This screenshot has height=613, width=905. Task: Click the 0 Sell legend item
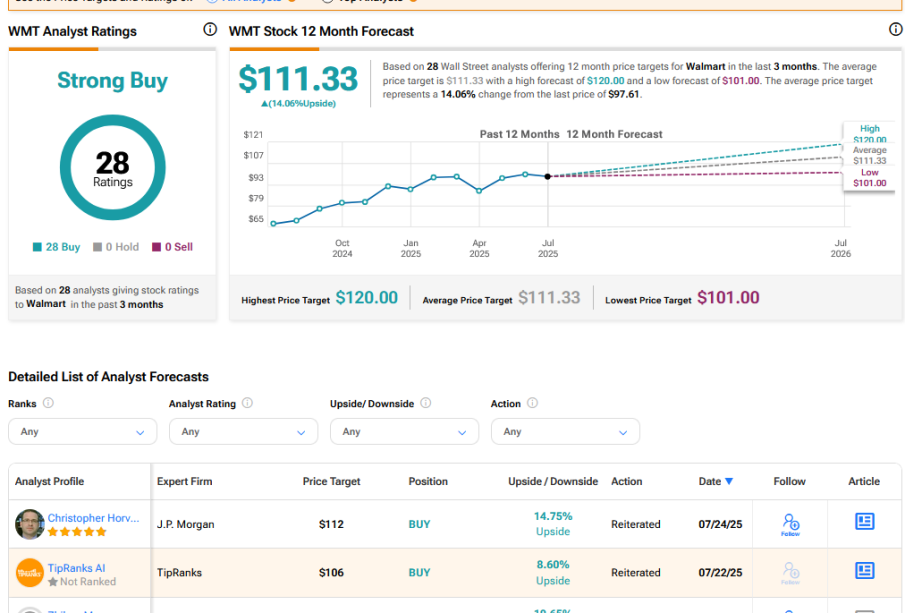coord(173,247)
